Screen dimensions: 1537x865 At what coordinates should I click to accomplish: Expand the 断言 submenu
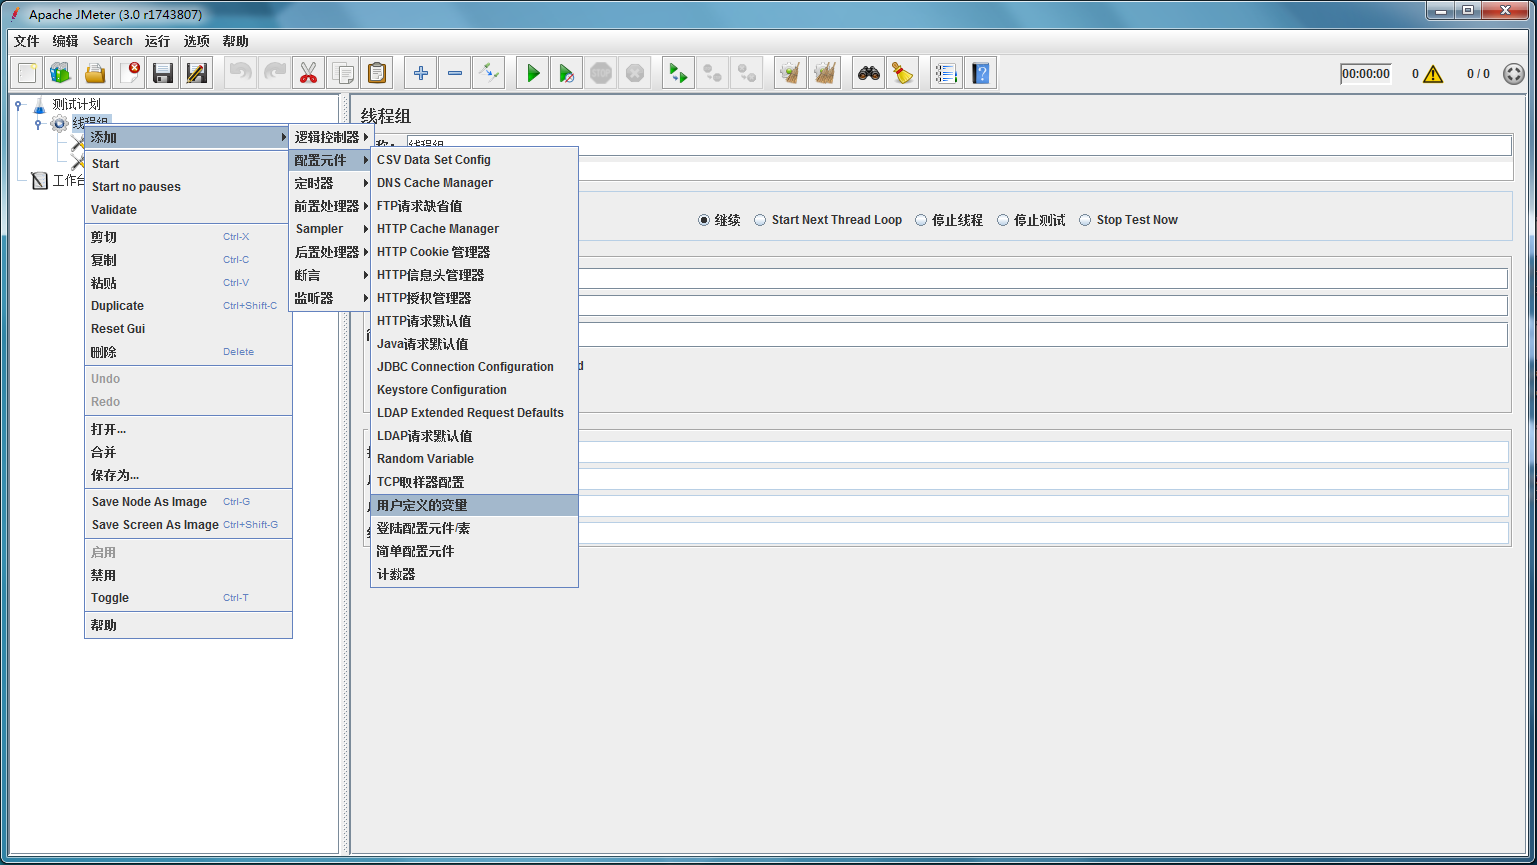point(331,275)
